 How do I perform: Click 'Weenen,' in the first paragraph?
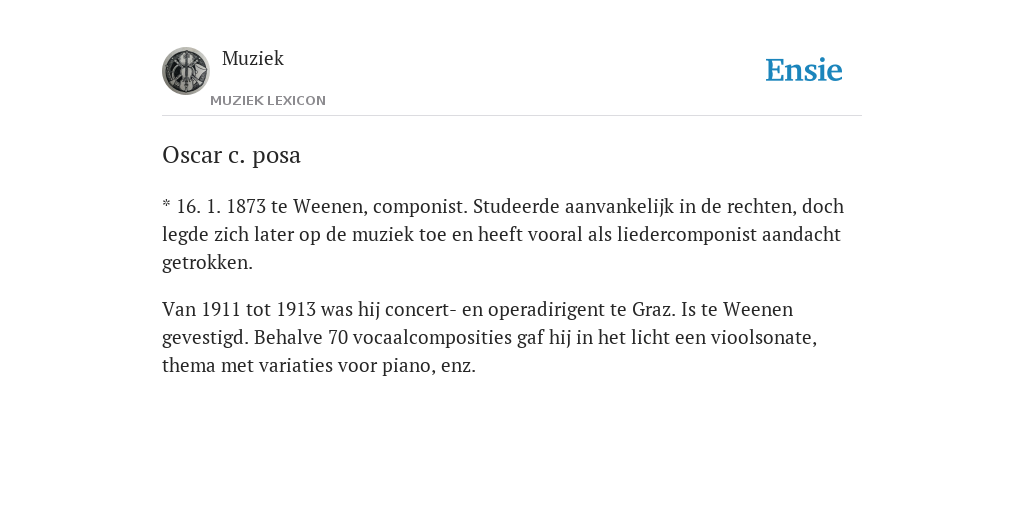[330, 206]
